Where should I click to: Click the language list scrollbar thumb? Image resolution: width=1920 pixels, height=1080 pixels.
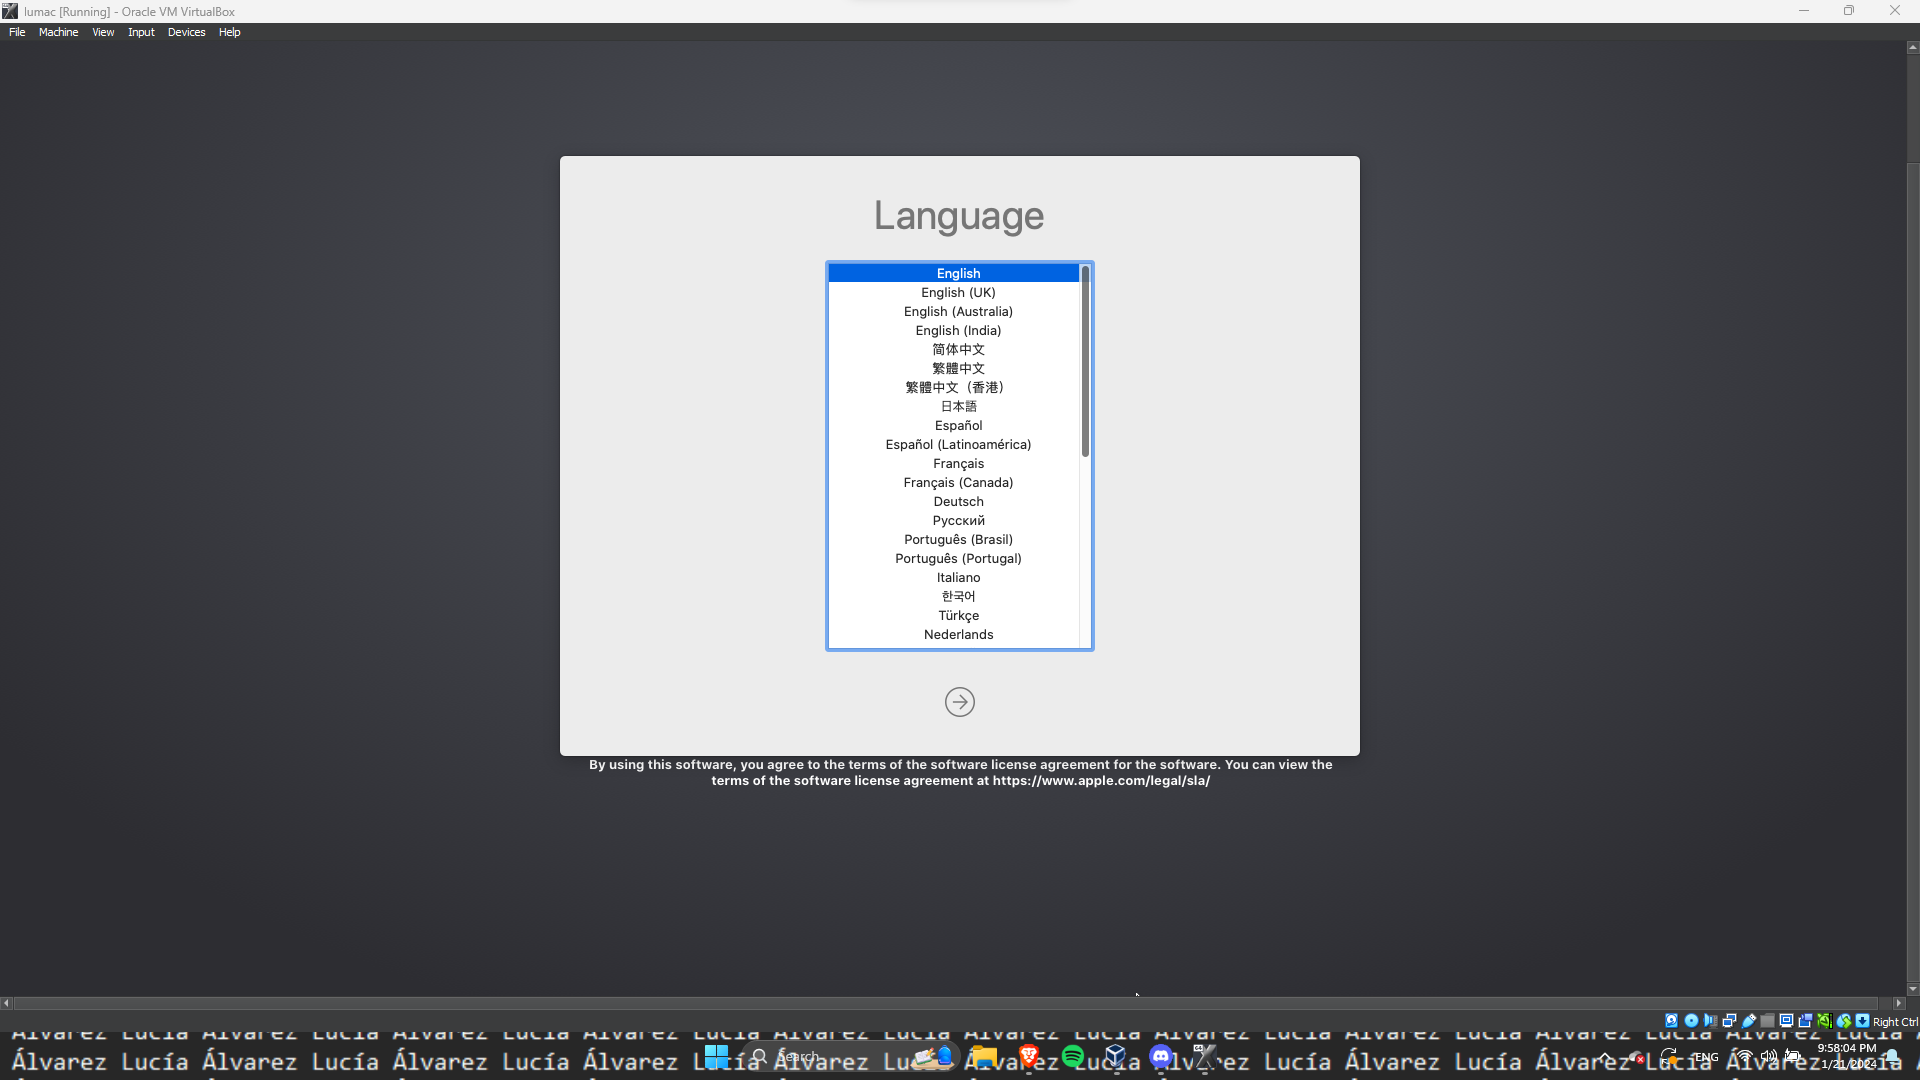click(1085, 360)
